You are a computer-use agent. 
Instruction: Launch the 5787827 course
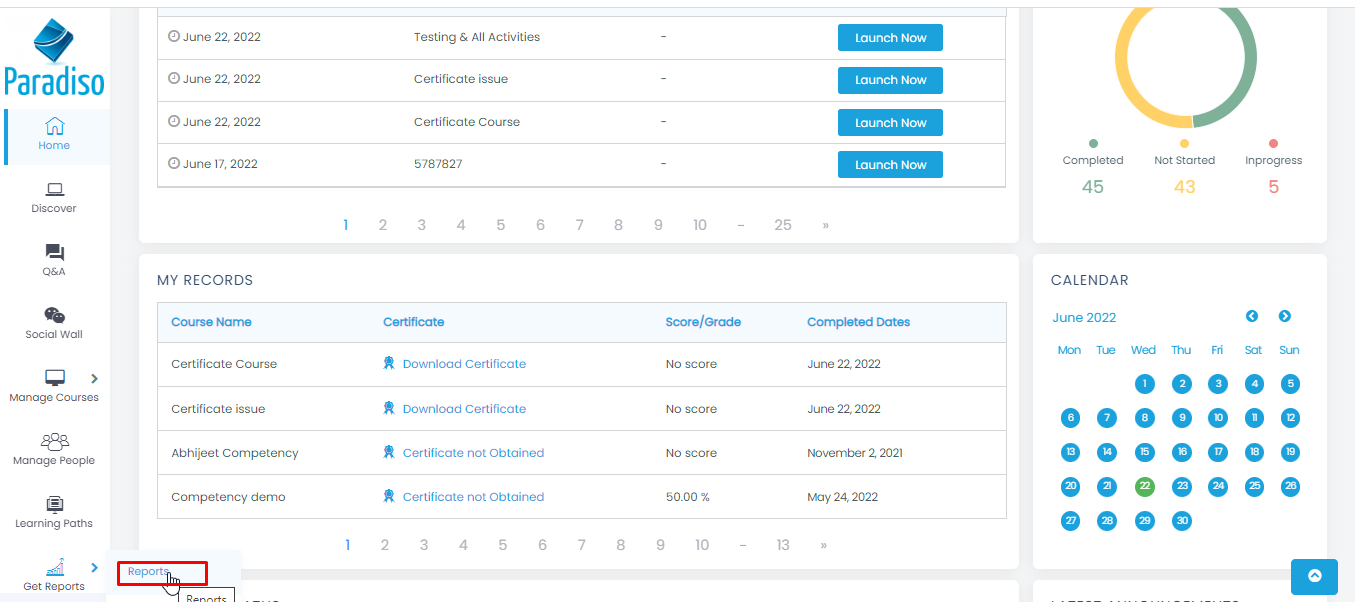point(890,165)
